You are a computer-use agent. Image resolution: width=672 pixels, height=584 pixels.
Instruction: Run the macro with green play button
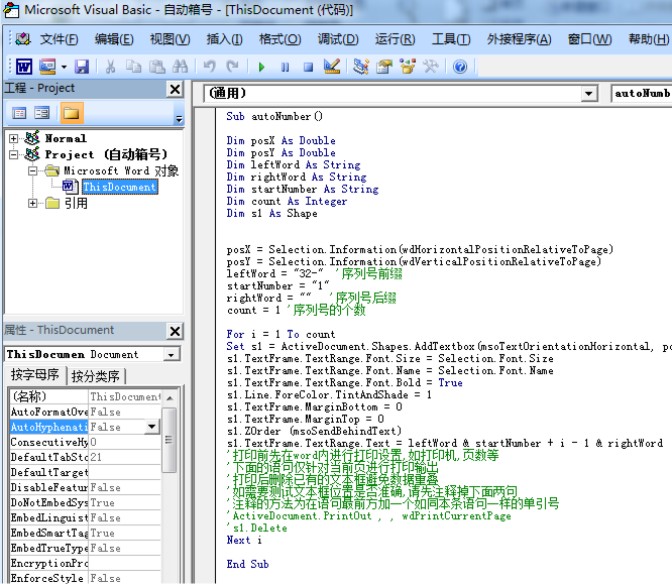261,67
